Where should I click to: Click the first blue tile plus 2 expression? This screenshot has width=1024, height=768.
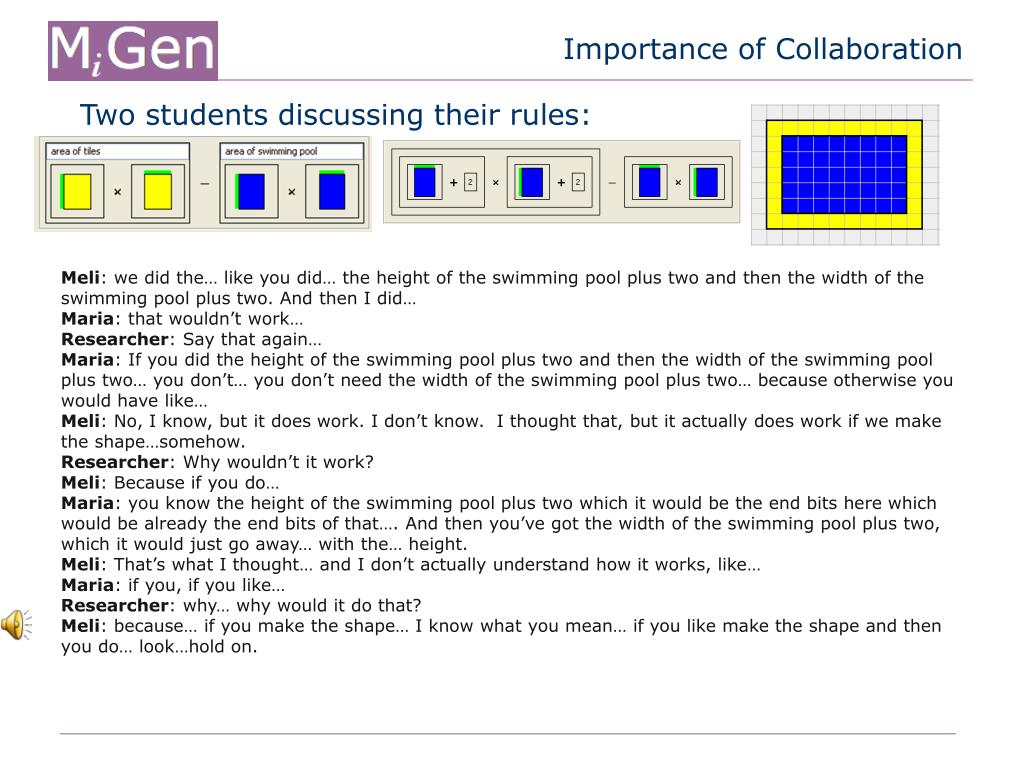[441, 182]
